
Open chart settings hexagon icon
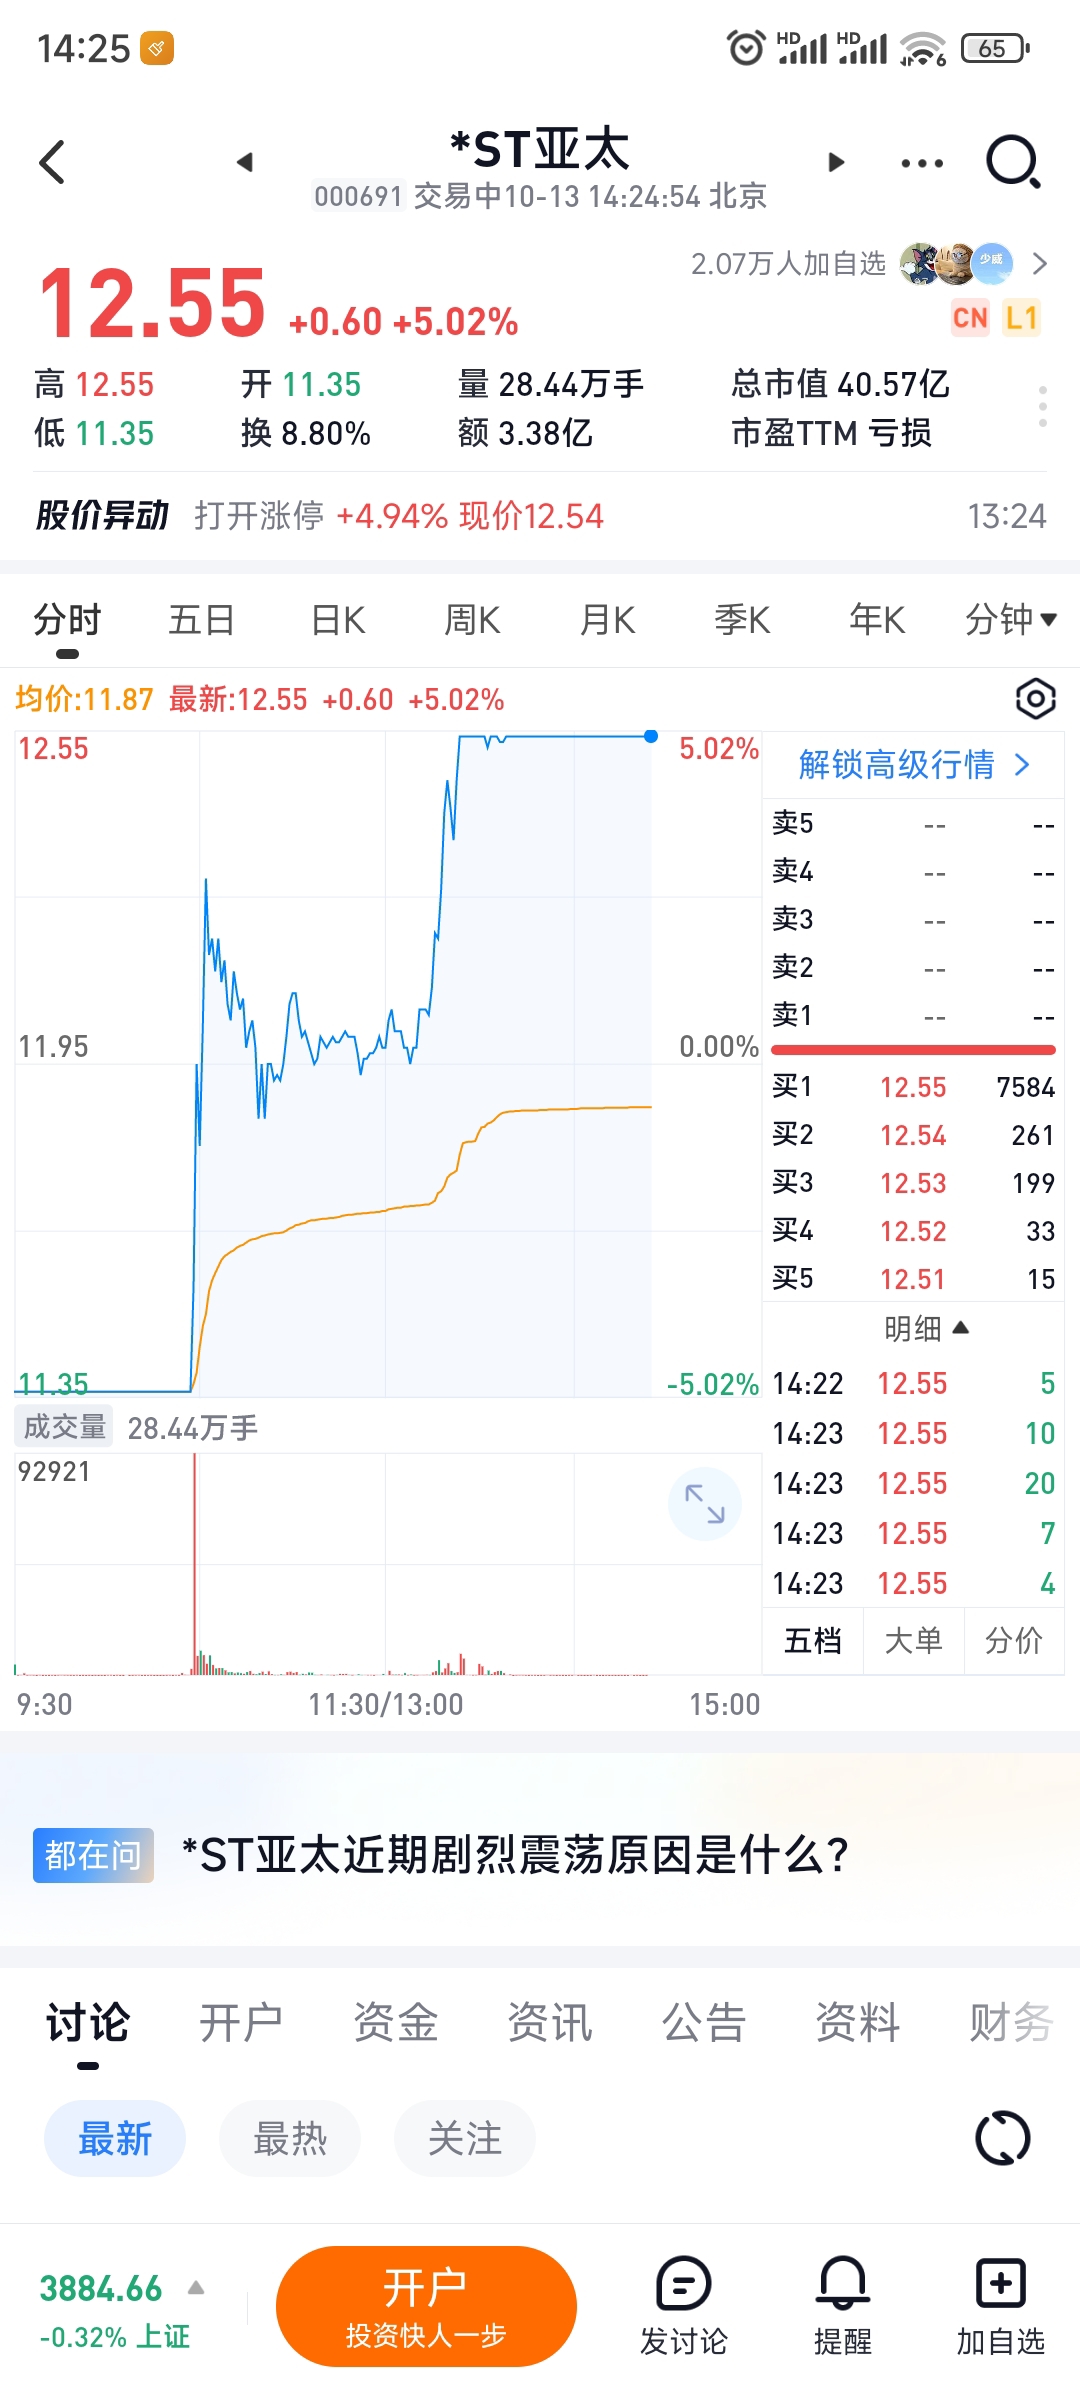(1035, 698)
